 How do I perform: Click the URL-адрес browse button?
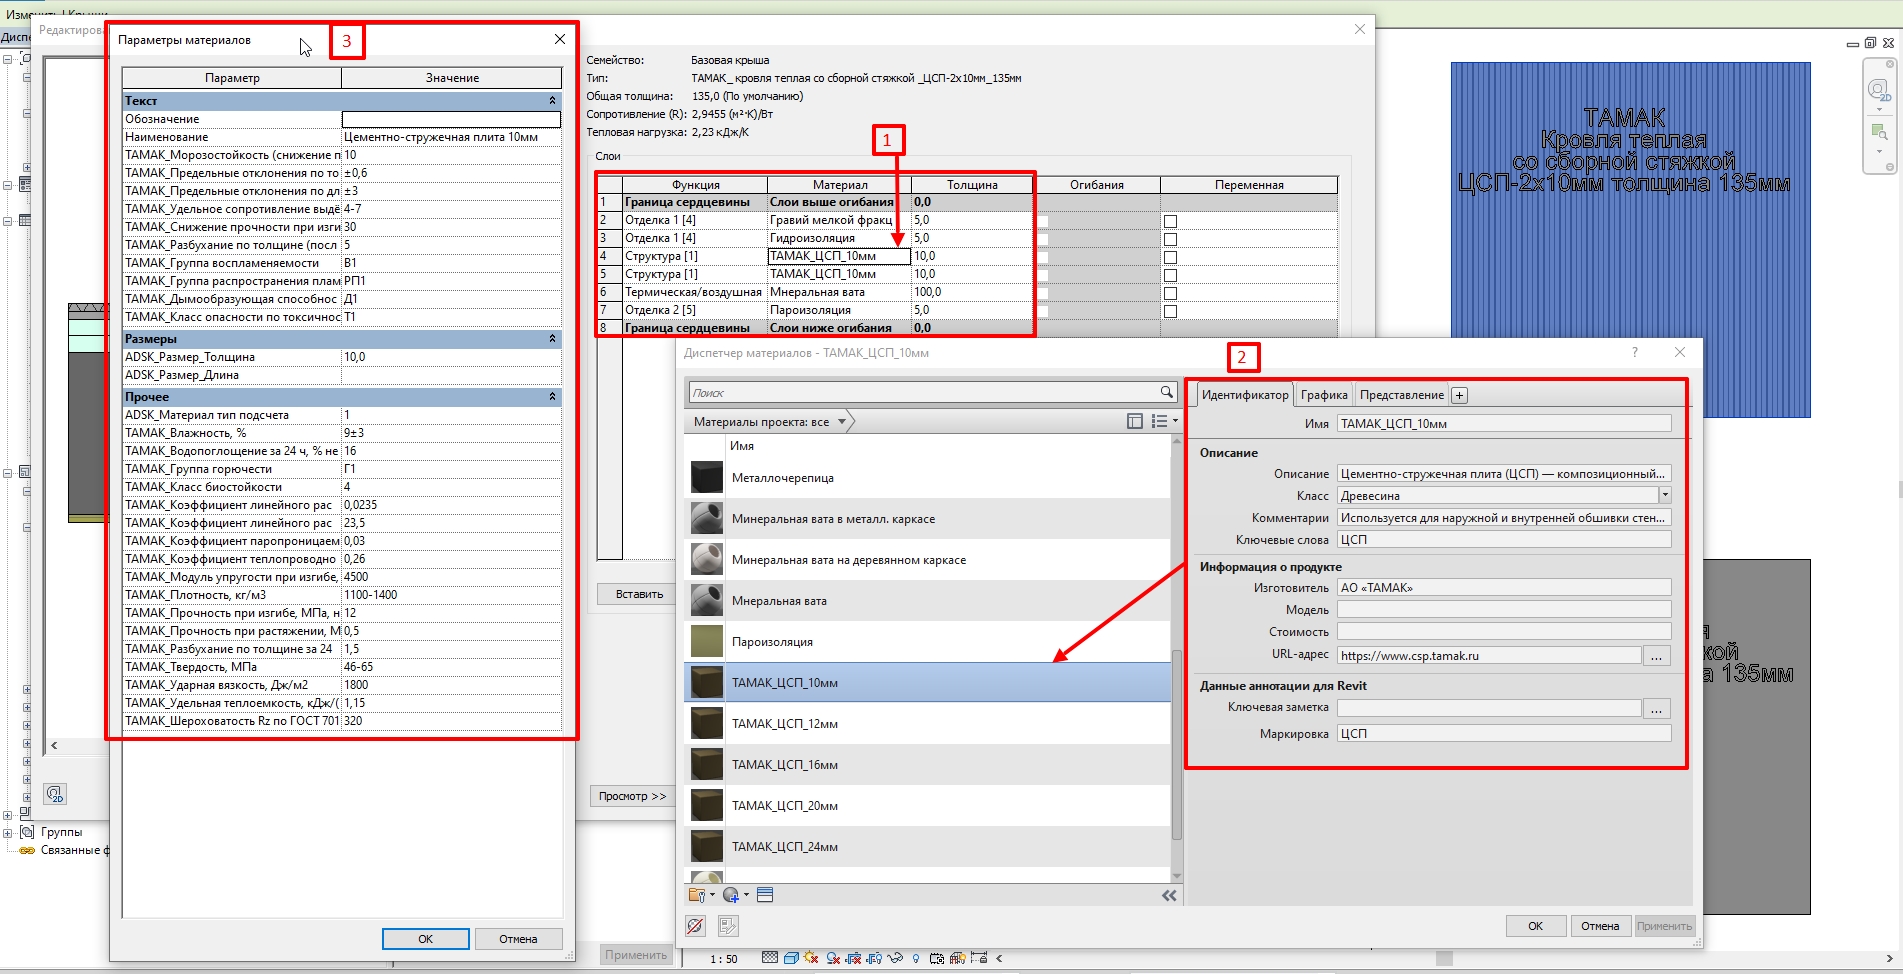click(1656, 656)
